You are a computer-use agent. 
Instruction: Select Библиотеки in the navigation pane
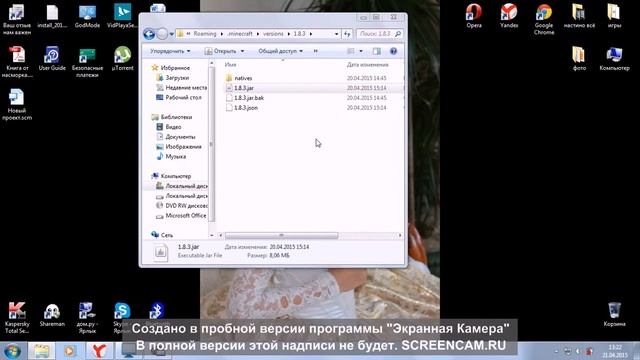pyautogui.click(x=176, y=117)
